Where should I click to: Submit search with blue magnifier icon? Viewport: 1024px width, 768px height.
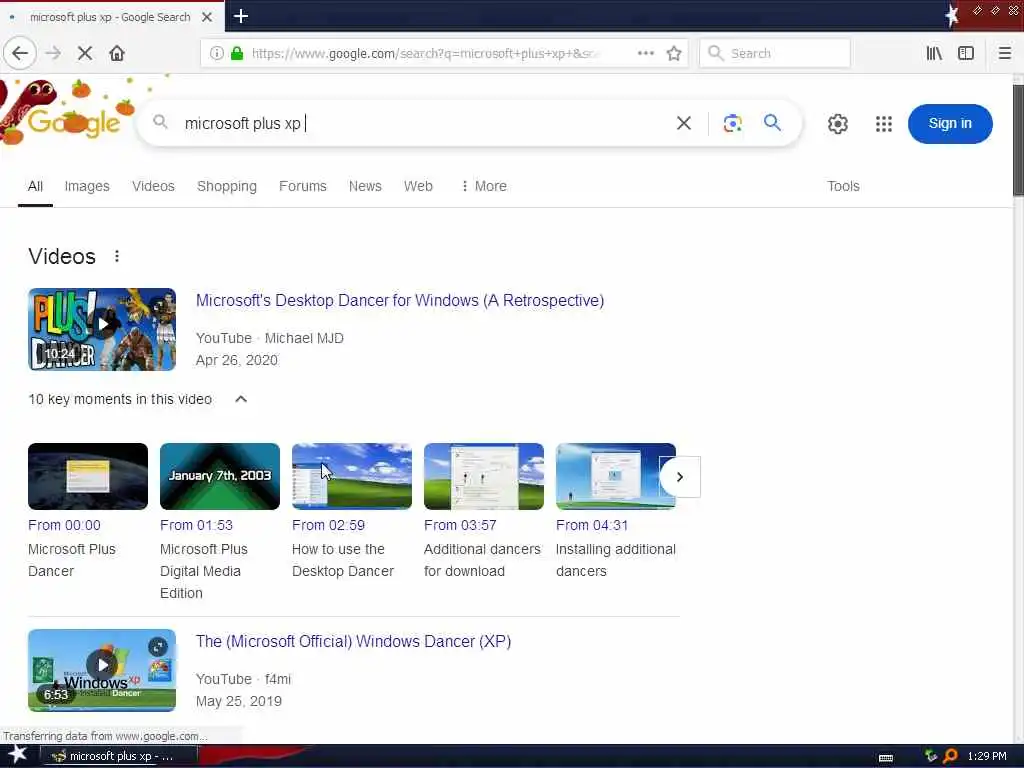pos(772,123)
